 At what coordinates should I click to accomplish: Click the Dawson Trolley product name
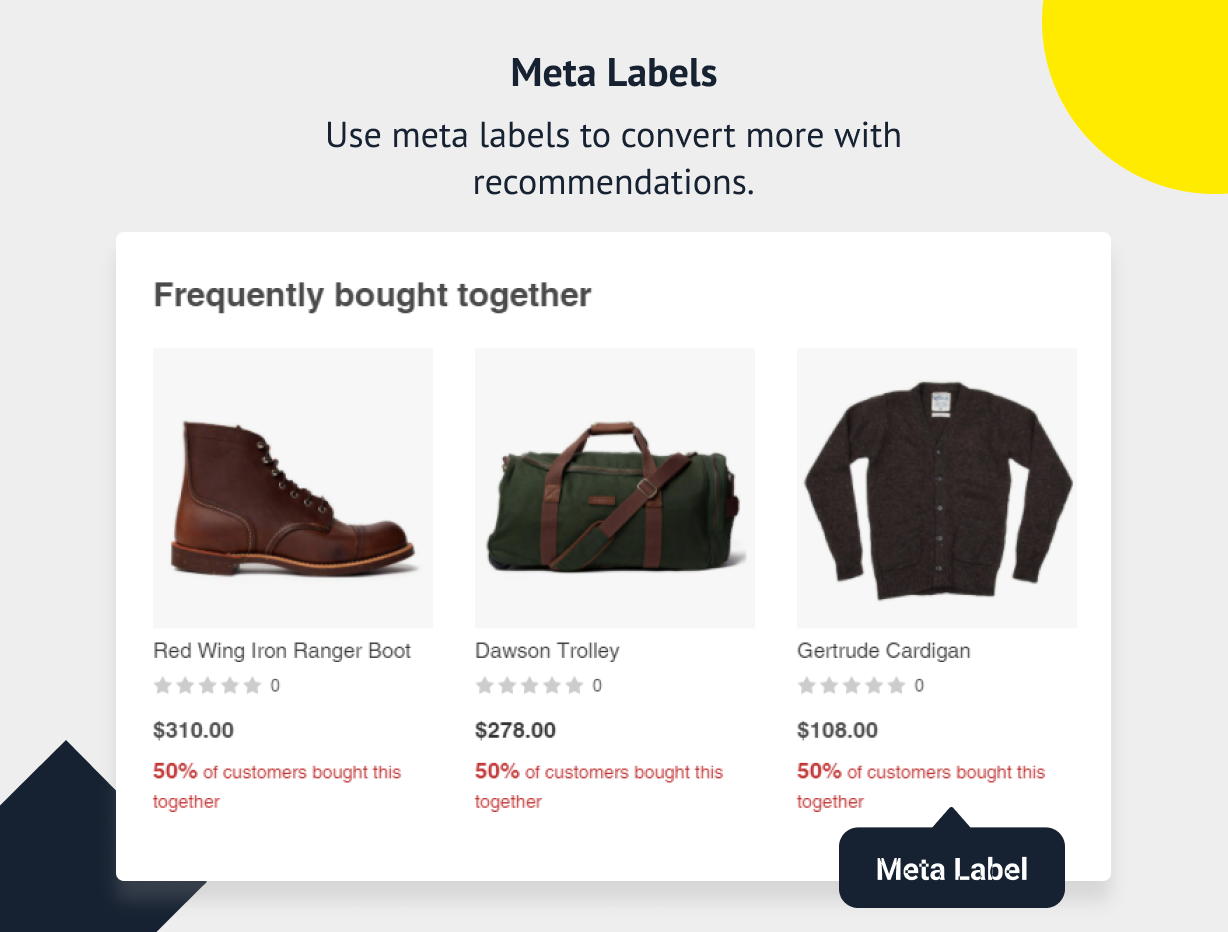547,651
